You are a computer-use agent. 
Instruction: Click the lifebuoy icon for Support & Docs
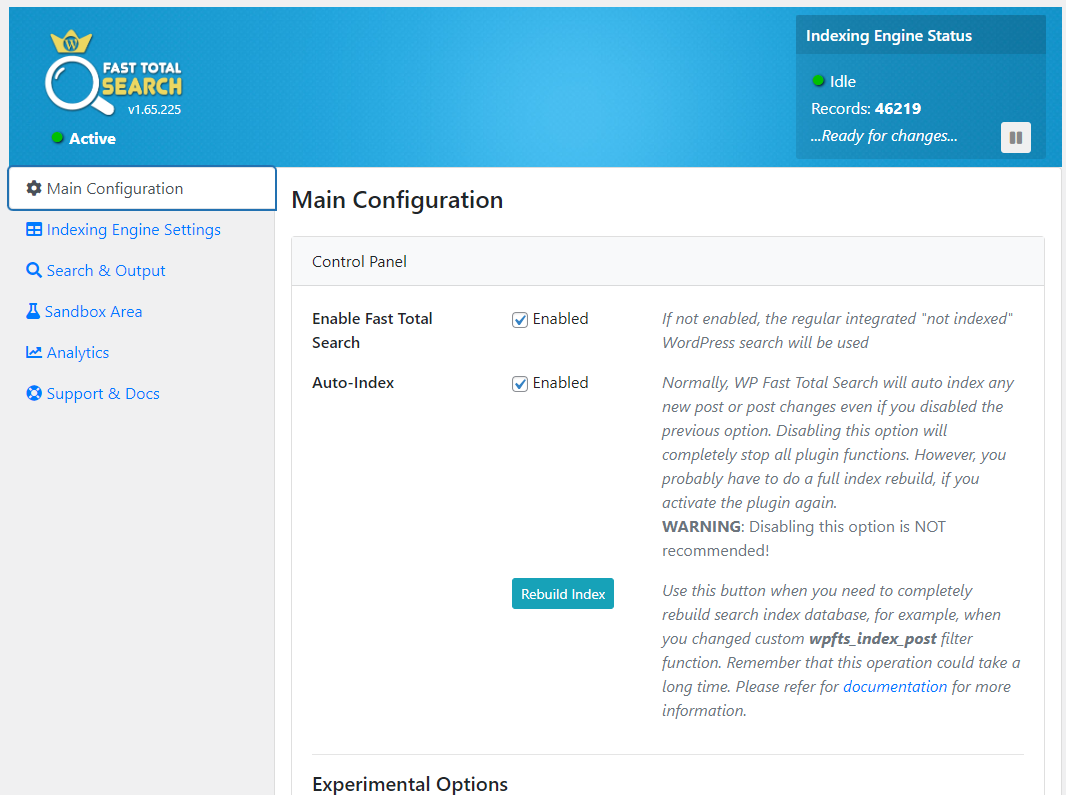click(34, 393)
